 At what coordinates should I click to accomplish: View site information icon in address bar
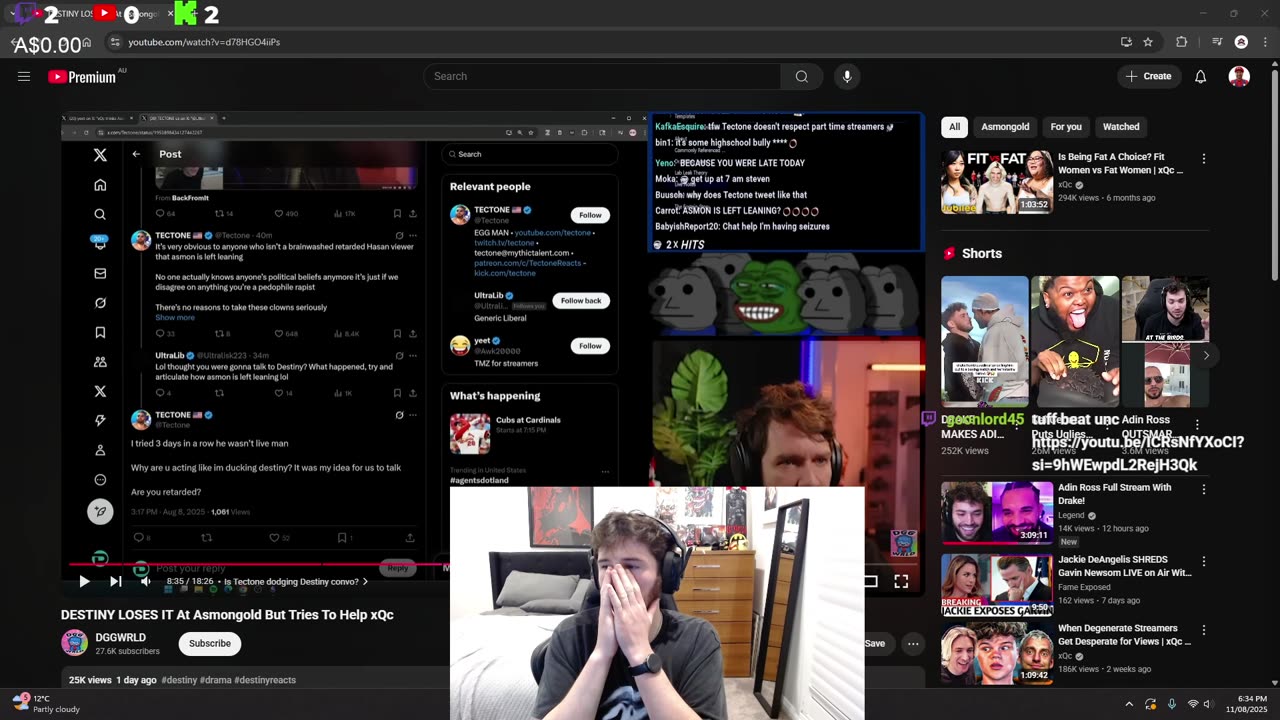[x=115, y=42]
